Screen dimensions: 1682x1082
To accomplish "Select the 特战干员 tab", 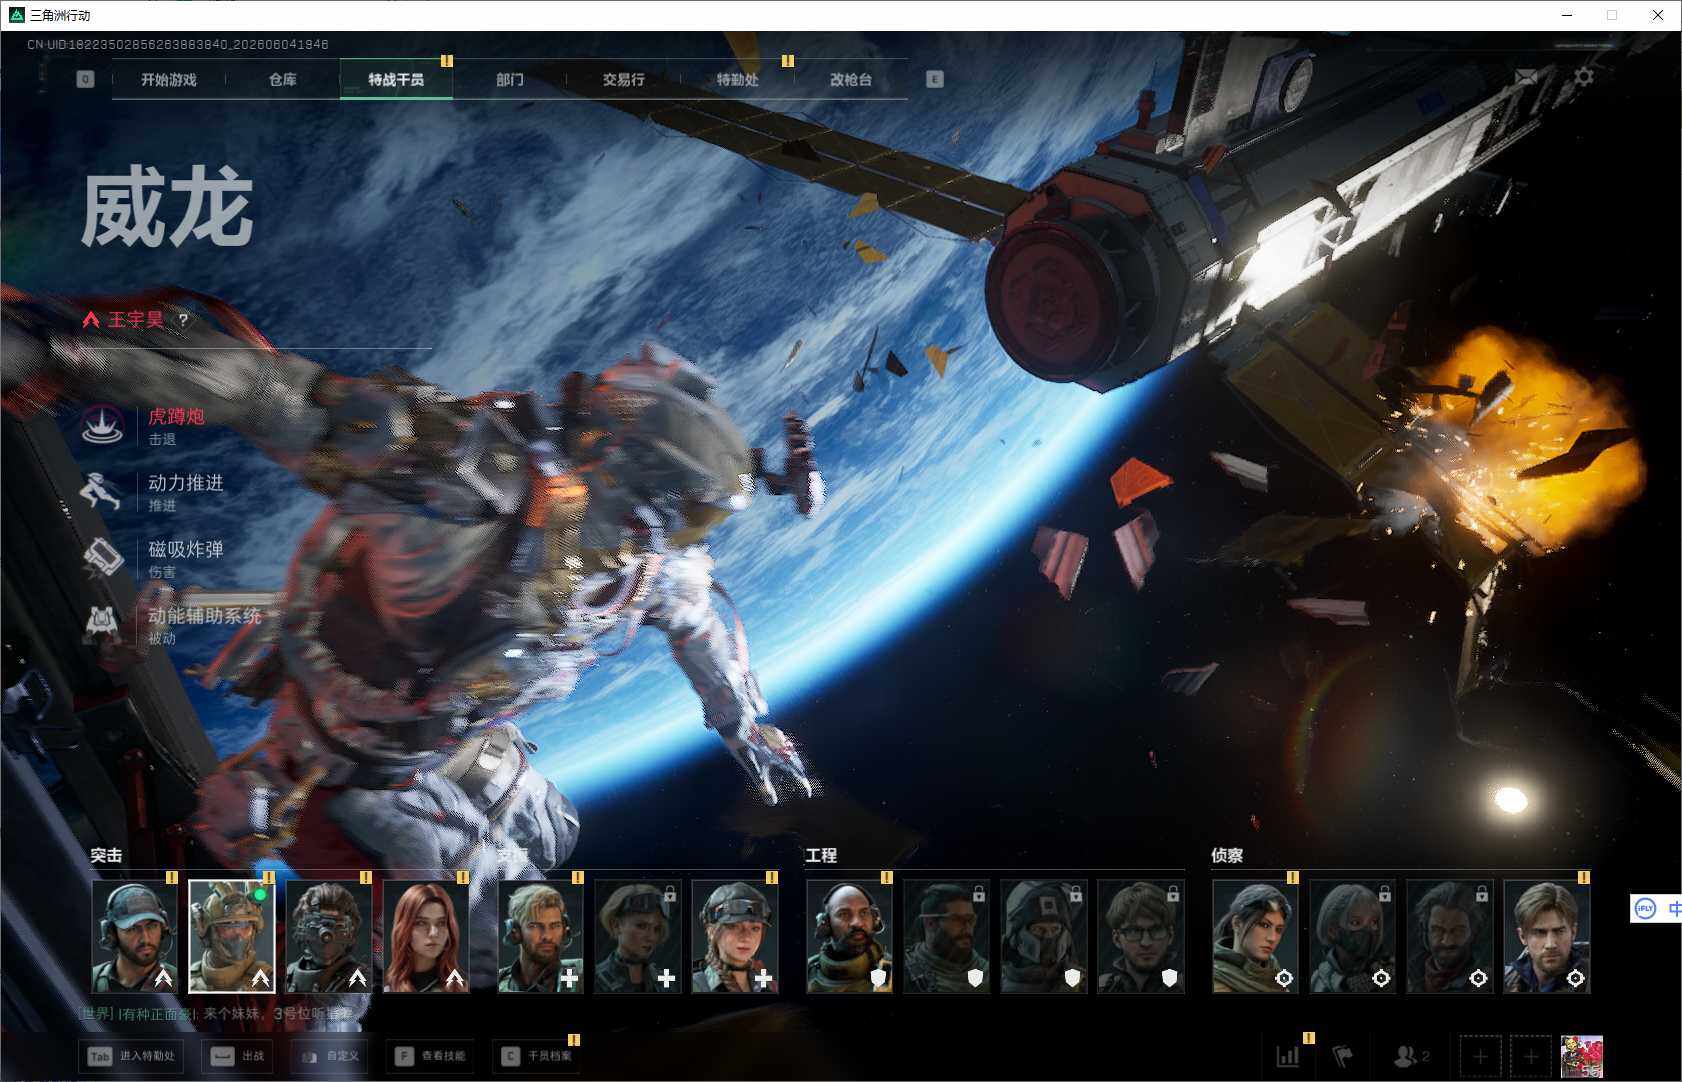I will (x=396, y=79).
